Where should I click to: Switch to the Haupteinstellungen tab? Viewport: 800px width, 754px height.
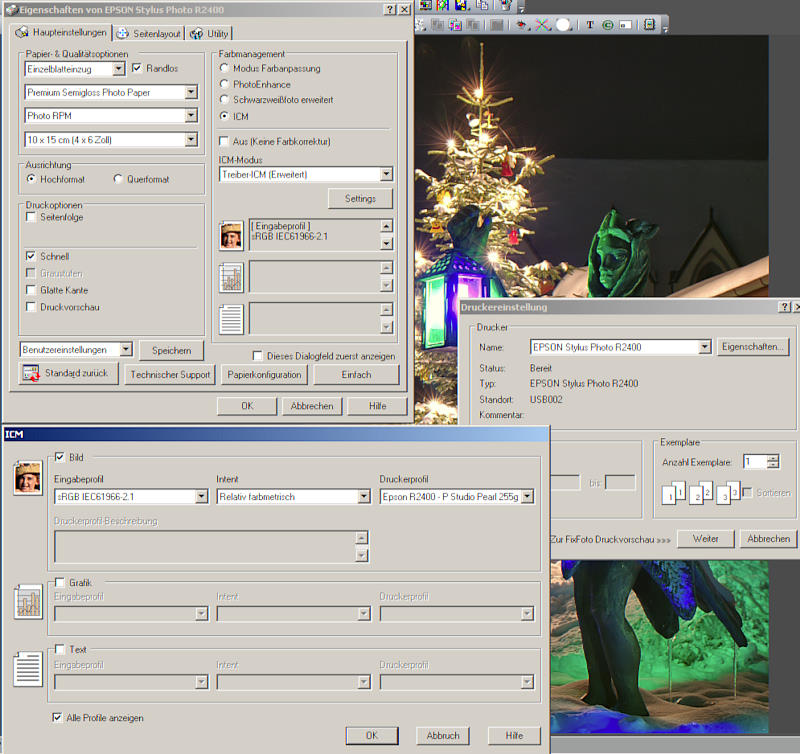pos(61,32)
